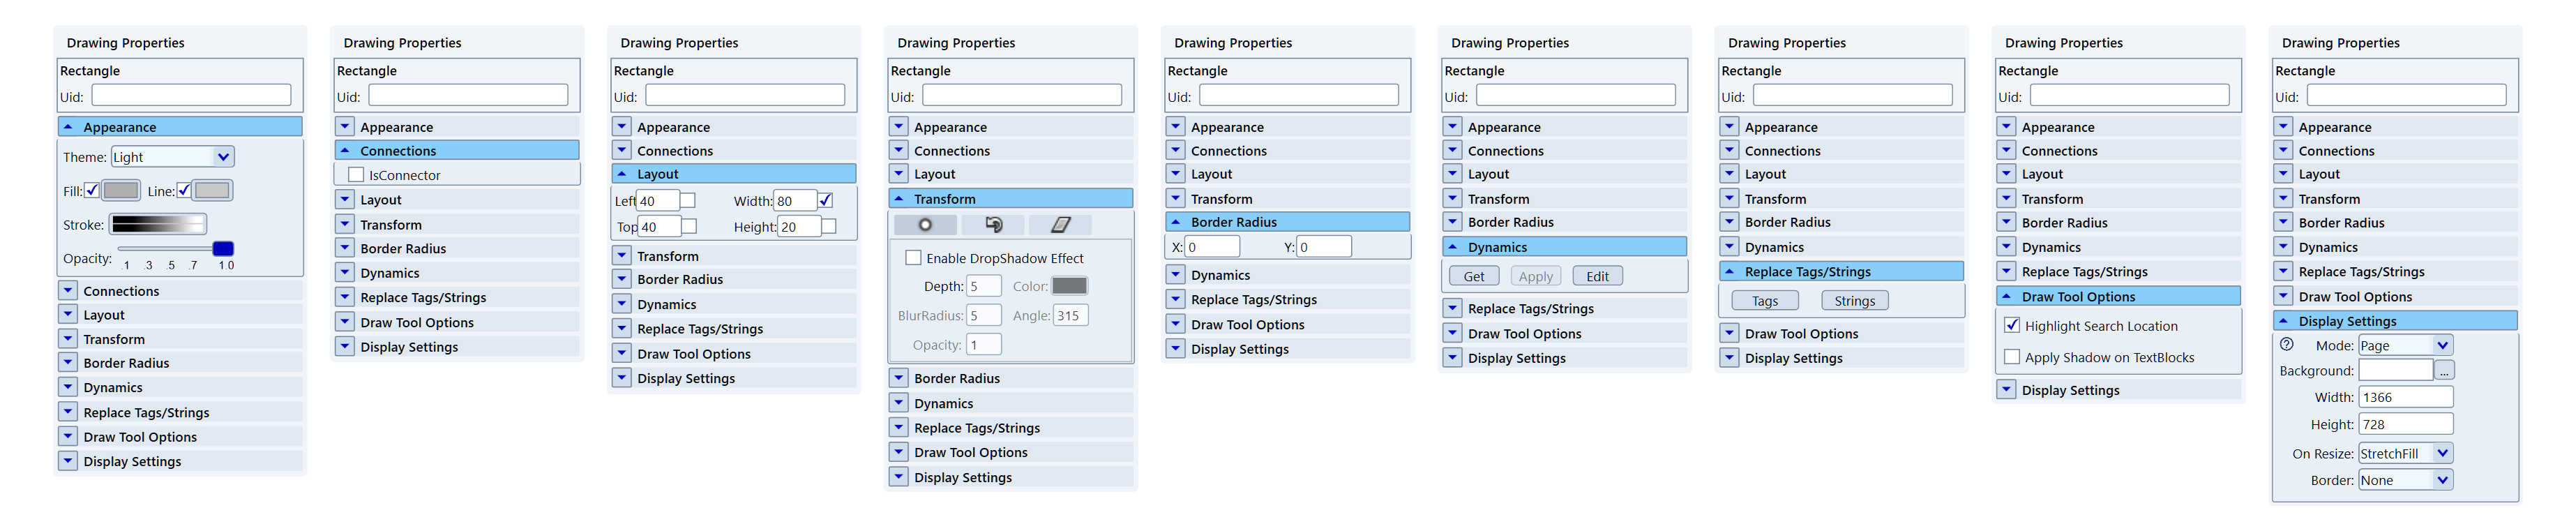Image resolution: width=2576 pixels, height=531 pixels.
Task: Switch to the Tags tab
Action: point(1765,301)
